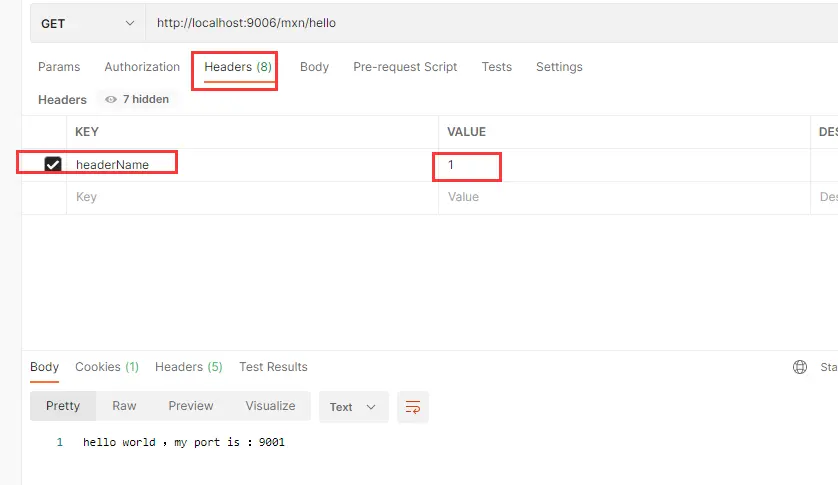Switch to the Settings tab
The image size is (838, 485).
(559, 67)
